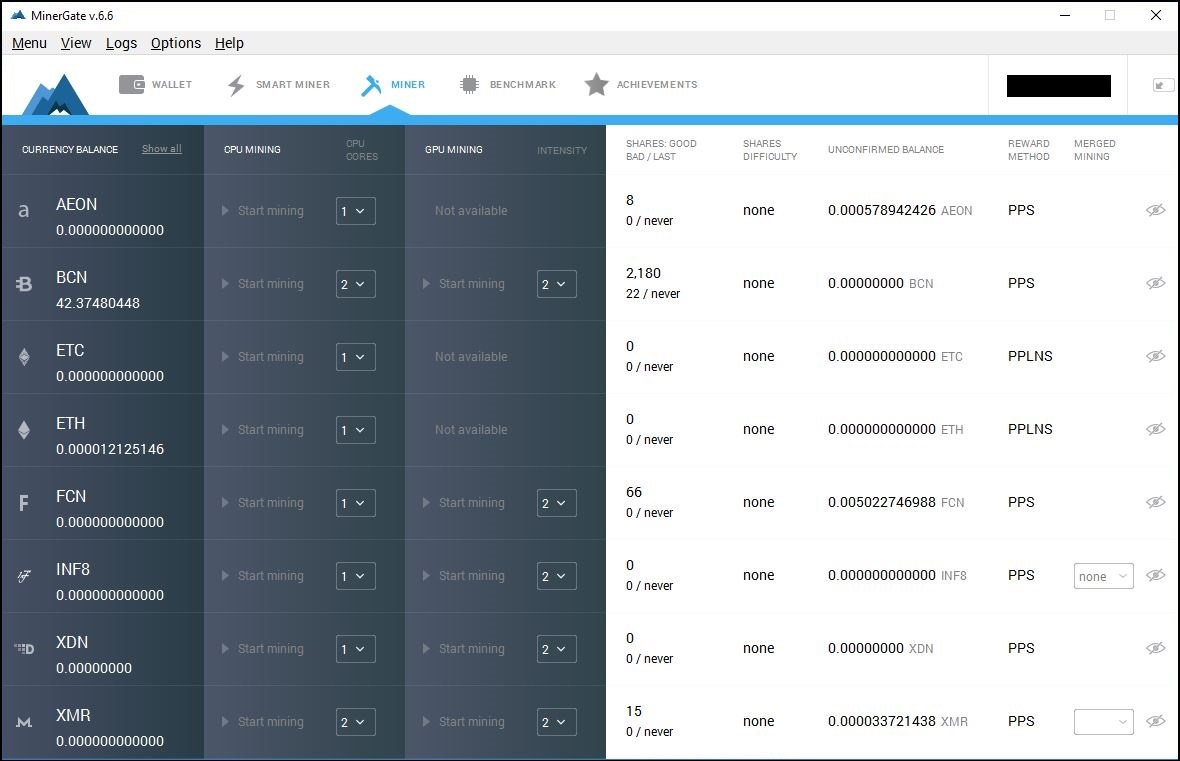Switch to the Achievements tab label
Viewport: 1180px width, 761px height.
coord(657,84)
